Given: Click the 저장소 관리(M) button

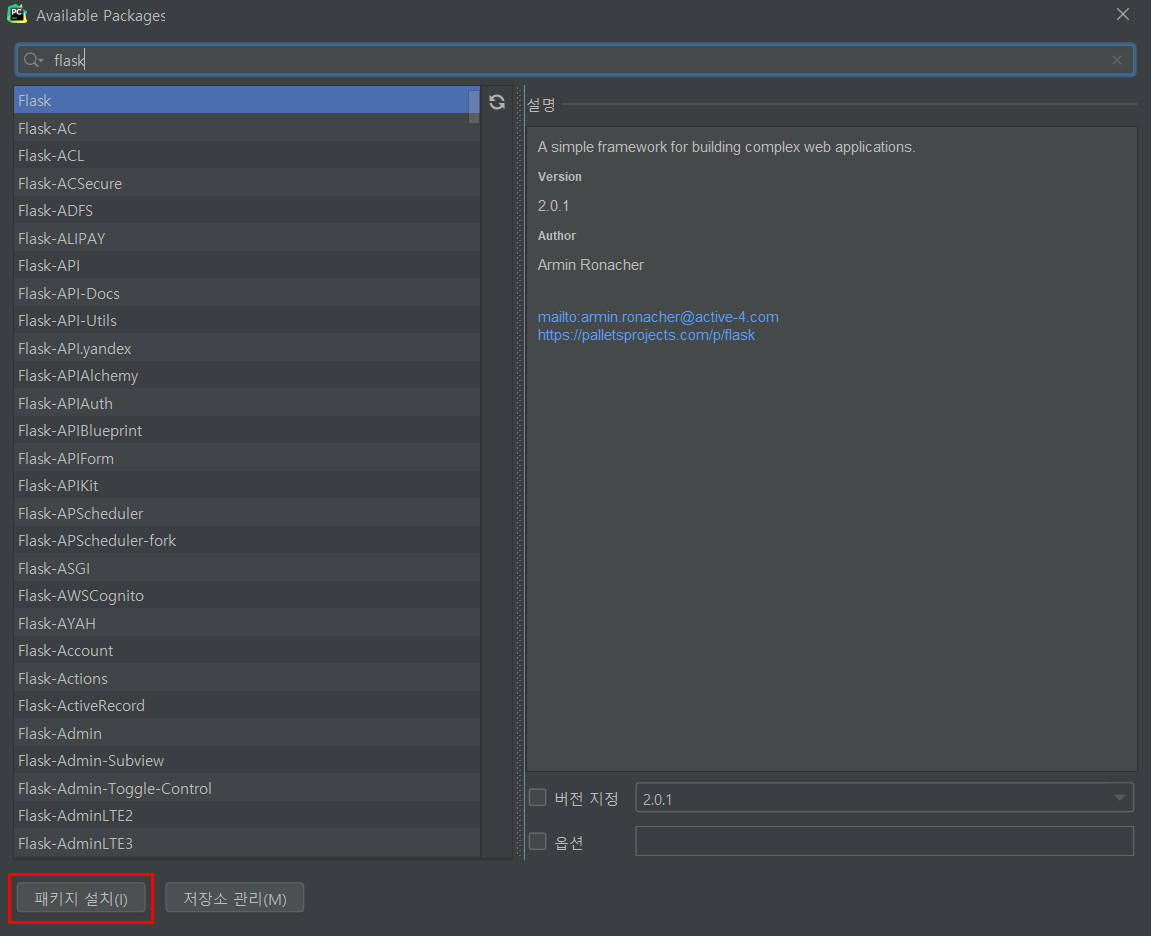Looking at the screenshot, I should pyautogui.click(x=235, y=898).
